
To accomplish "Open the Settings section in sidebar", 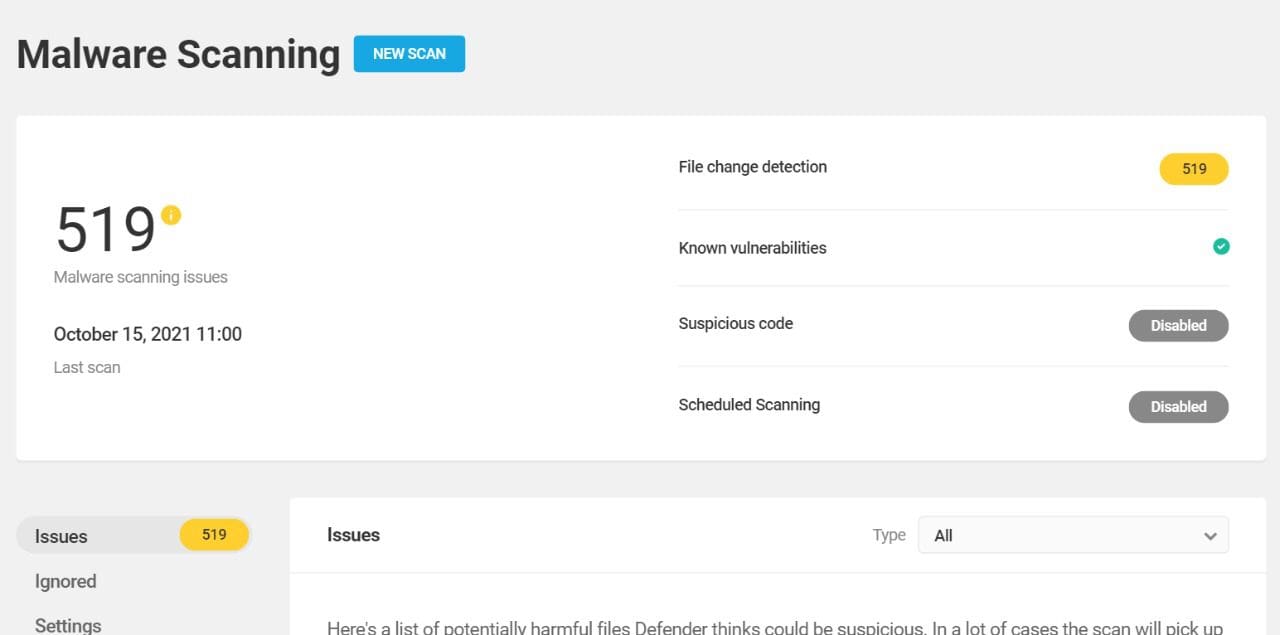I will [x=67, y=624].
